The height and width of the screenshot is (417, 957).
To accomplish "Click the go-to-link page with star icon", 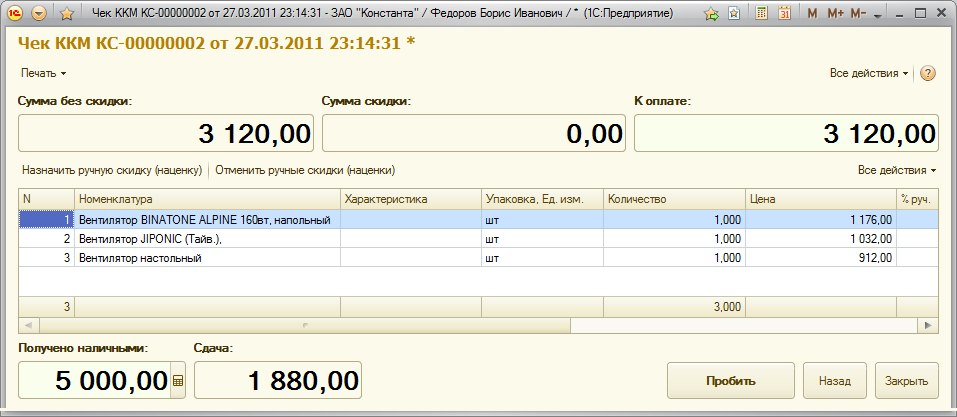I will 735,13.
